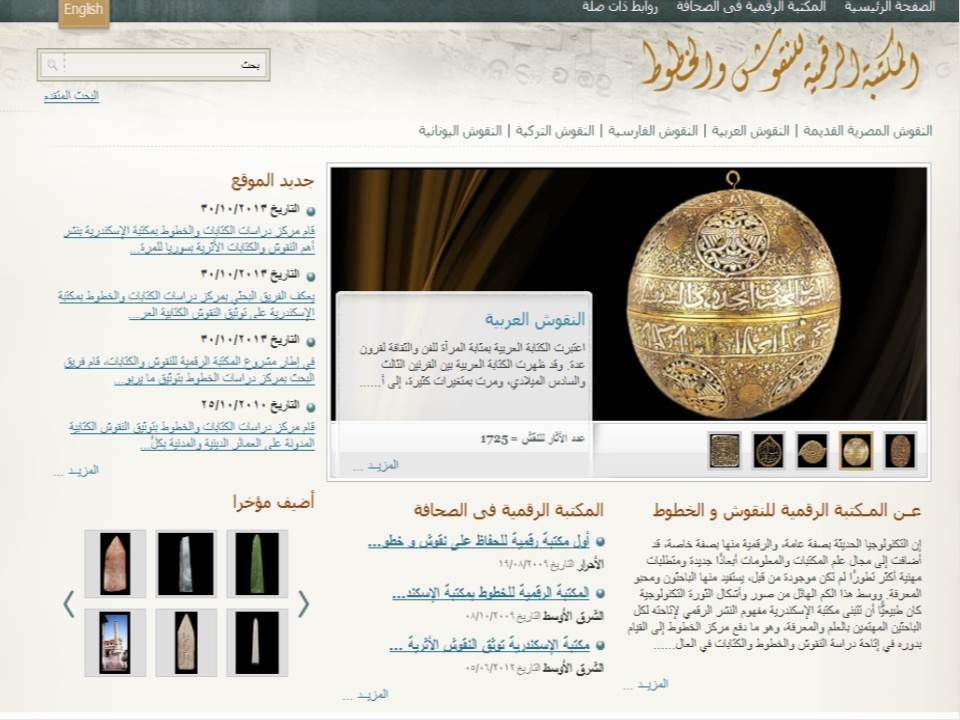Open the pink stone artifact thumbnail
Screen dimensions: 960x720
(x=115, y=564)
